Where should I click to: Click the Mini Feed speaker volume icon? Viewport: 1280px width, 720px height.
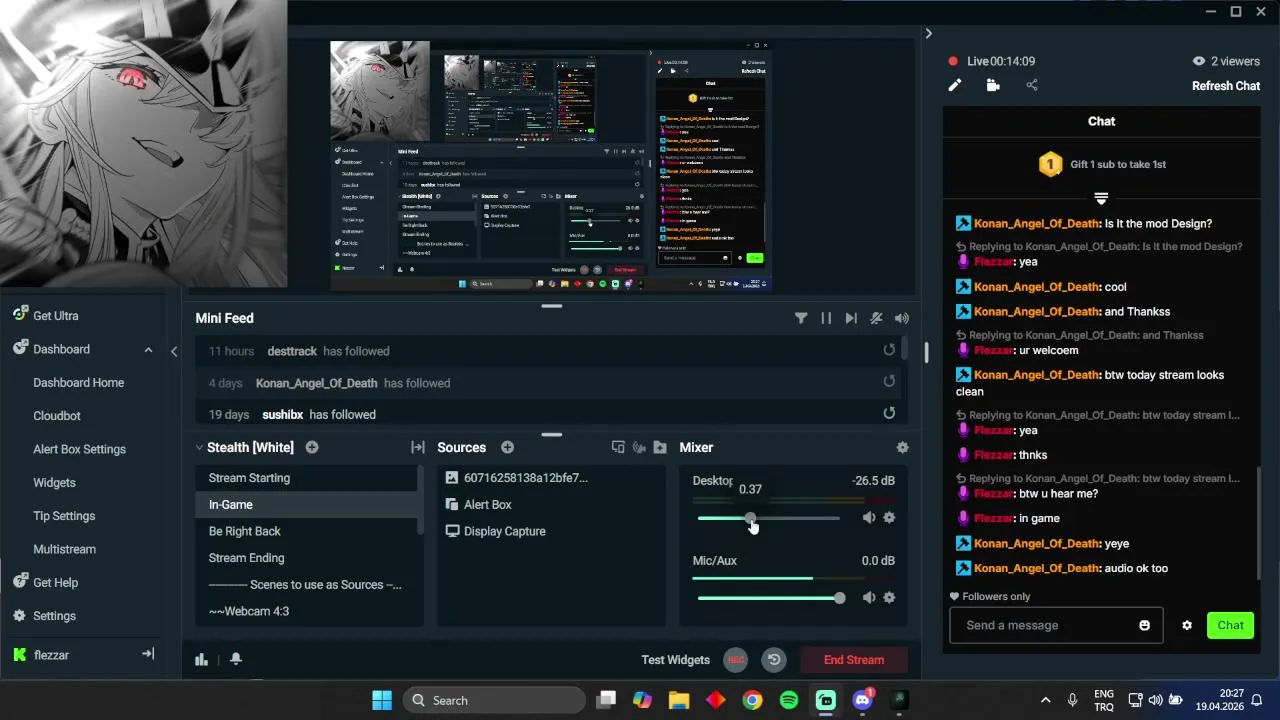[902, 318]
